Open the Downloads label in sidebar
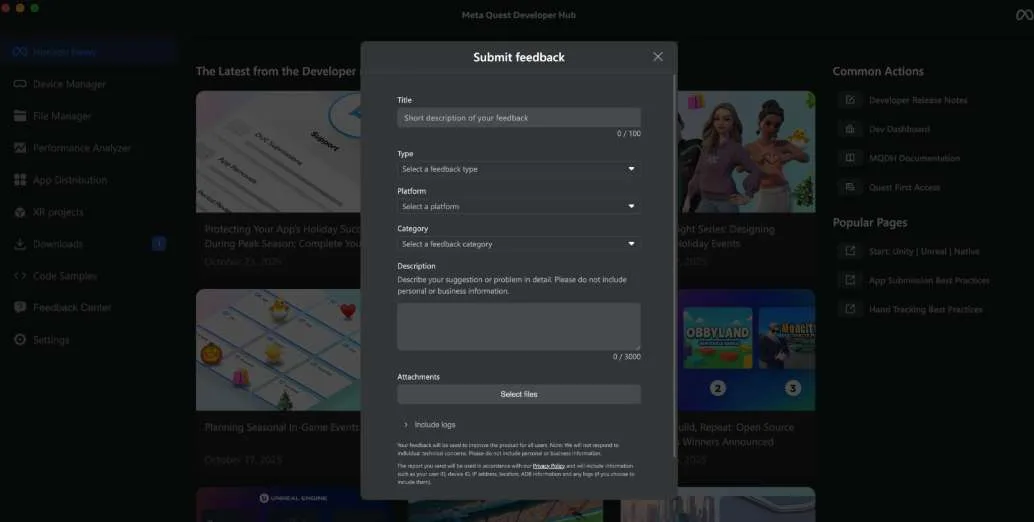 58,243
